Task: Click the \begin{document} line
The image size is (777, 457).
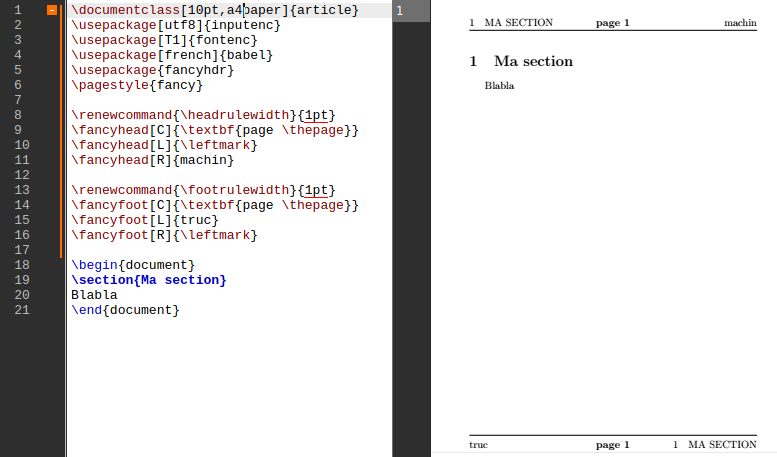Action: click(x=133, y=265)
